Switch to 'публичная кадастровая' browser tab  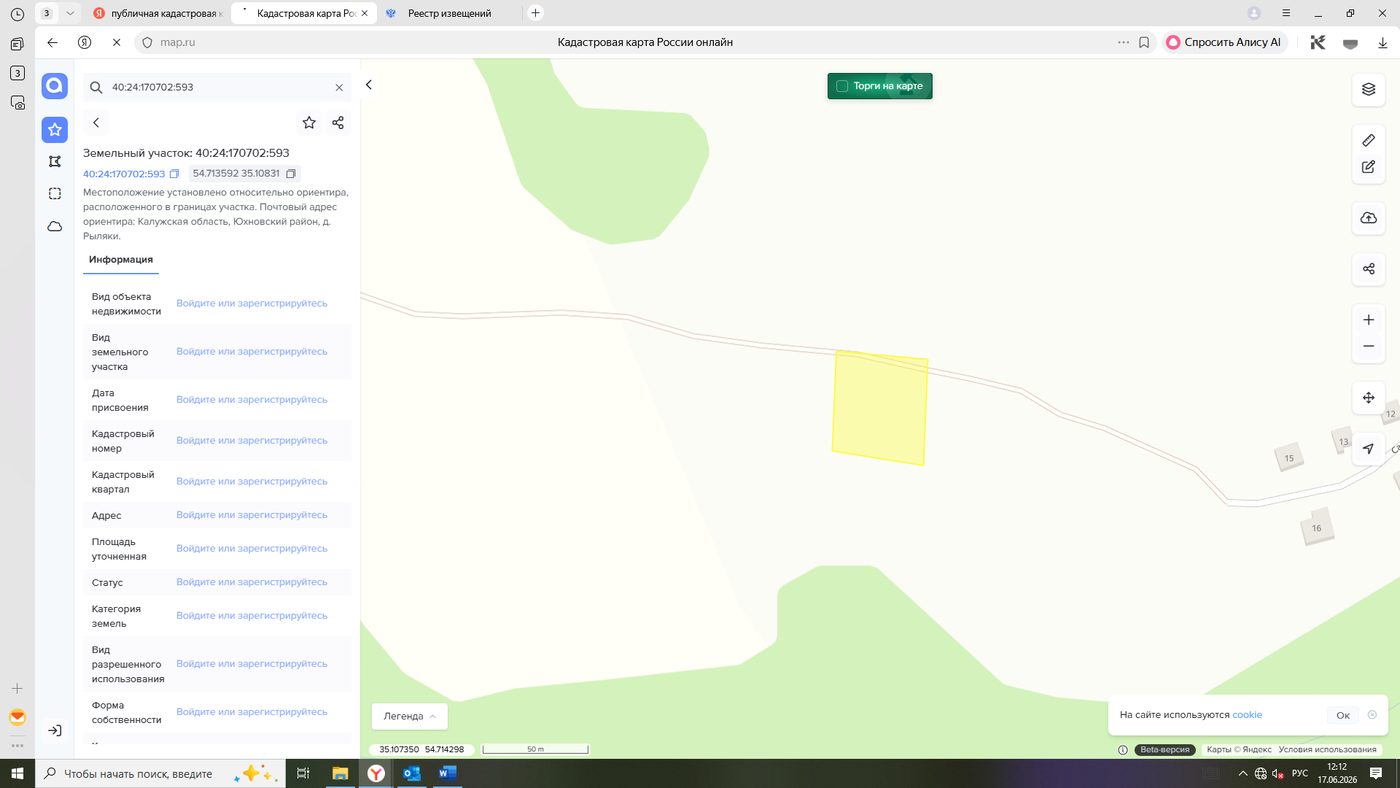point(157,13)
